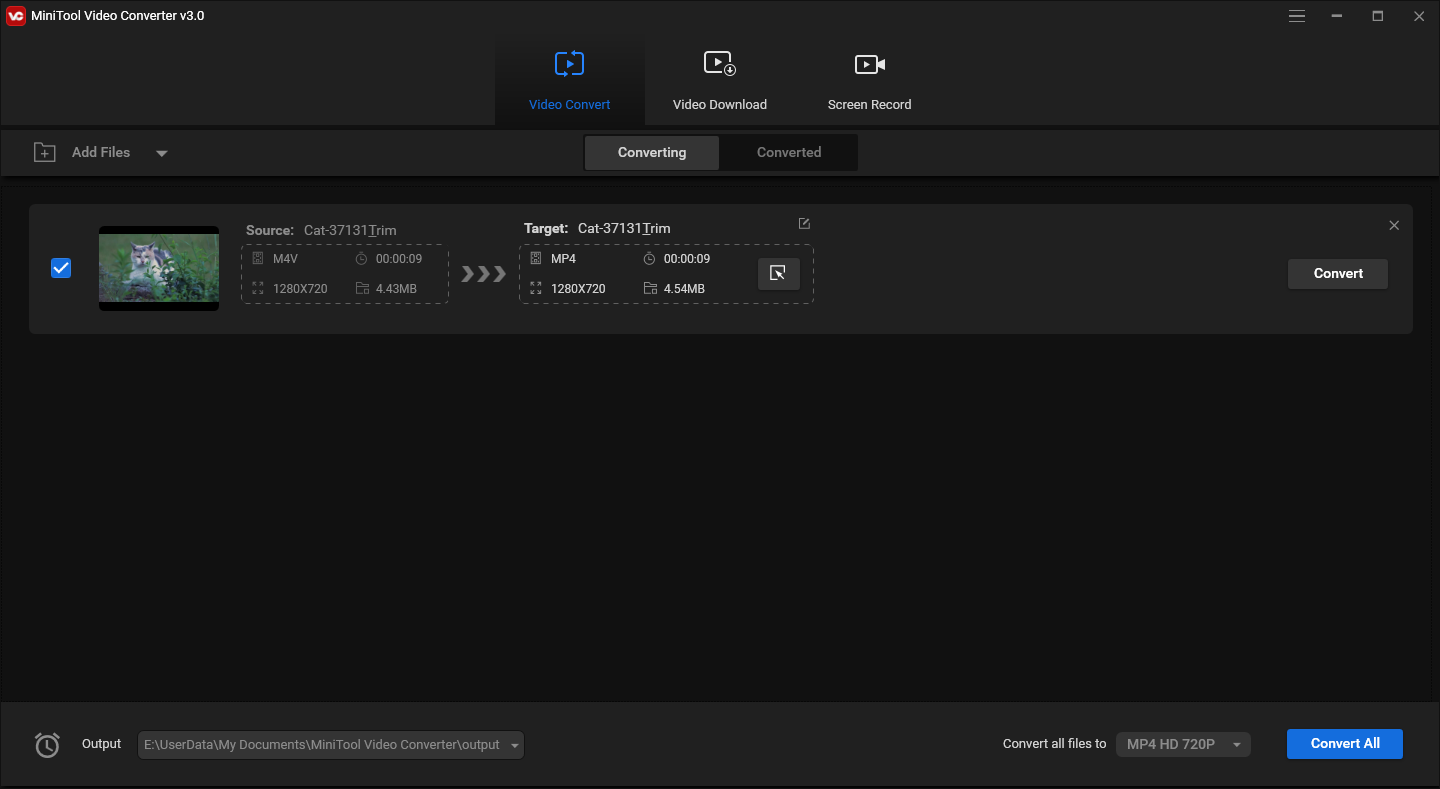The width and height of the screenshot is (1440, 789).
Task: Click the Add Files folder icon
Action: point(45,152)
